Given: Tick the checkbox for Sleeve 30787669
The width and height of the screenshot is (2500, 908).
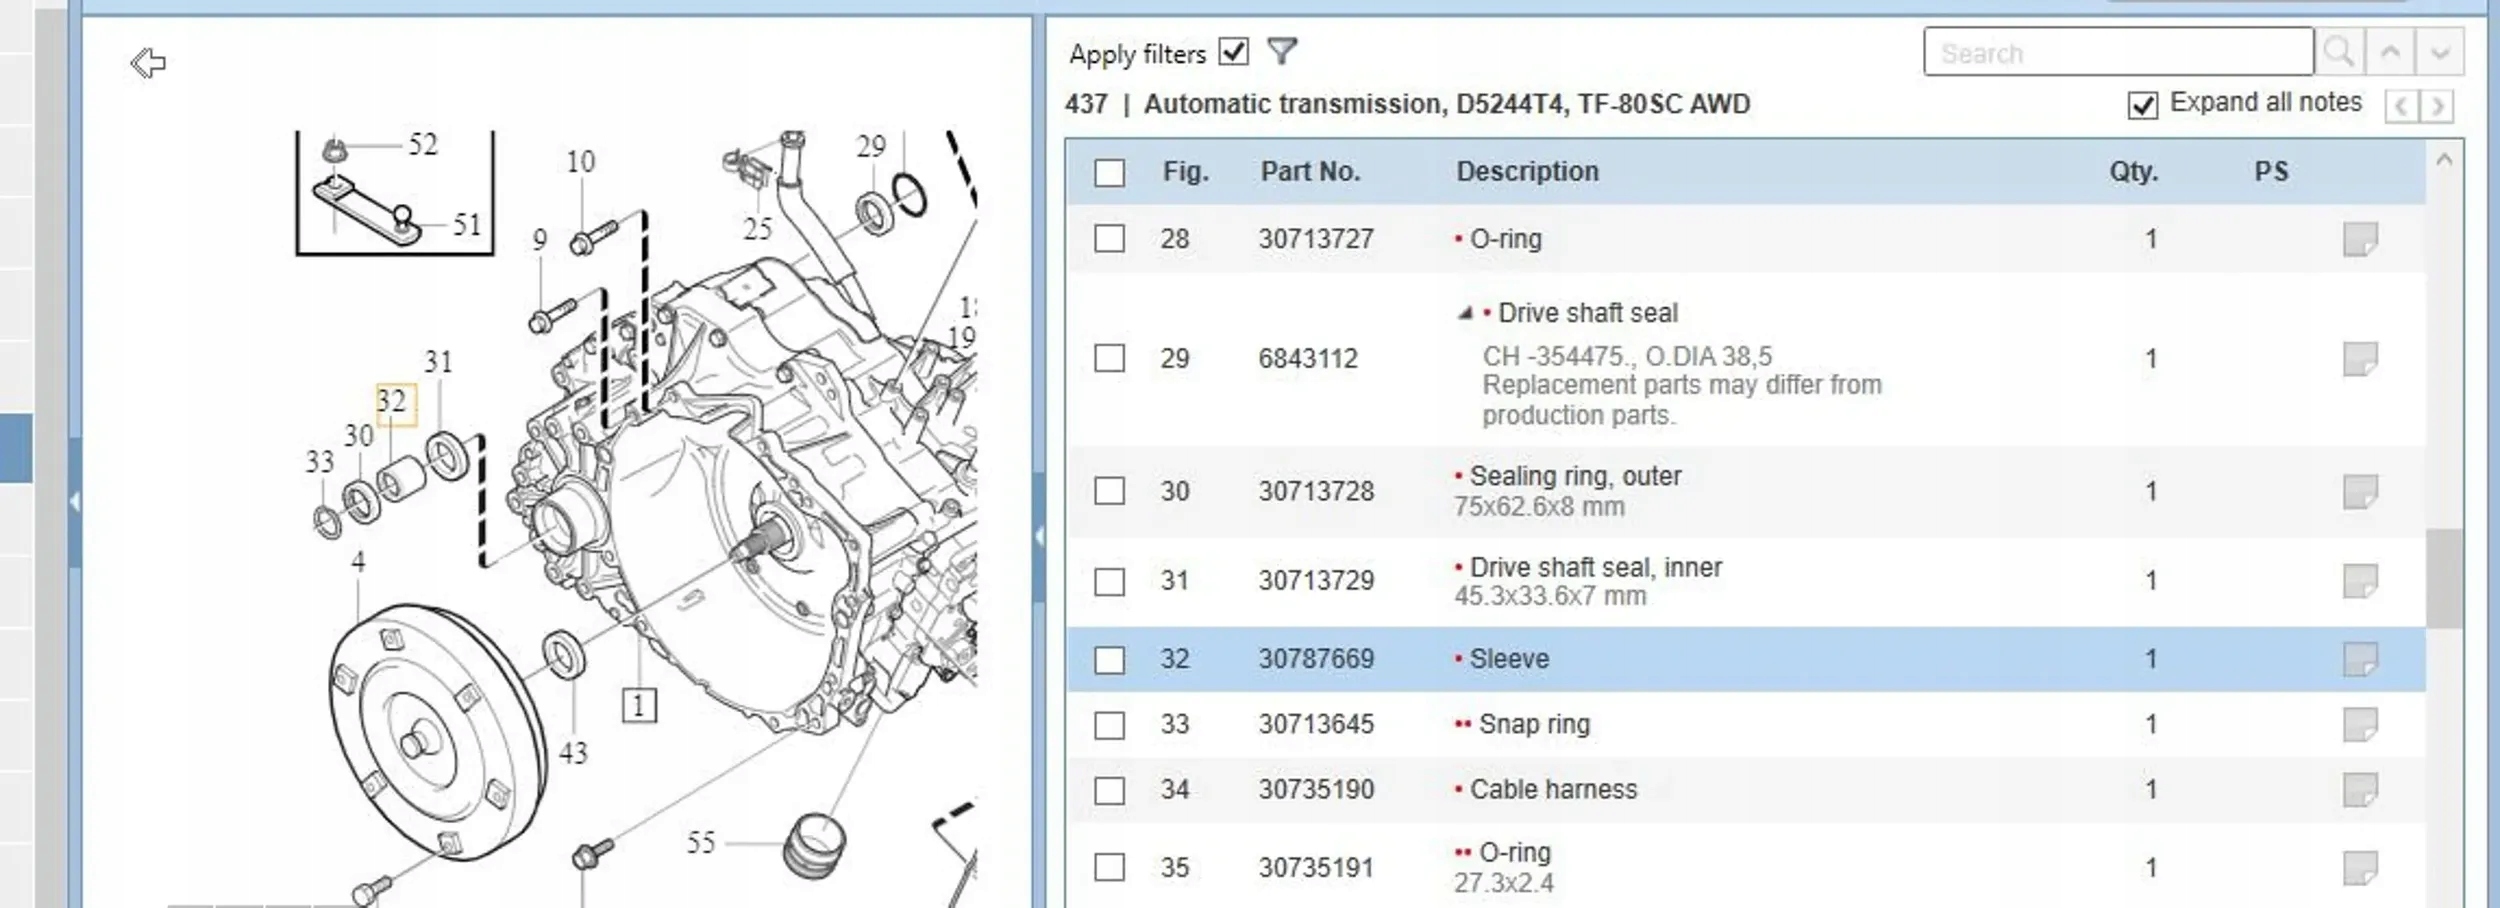Looking at the screenshot, I should pyautogui.click(x=1109, y=659).
